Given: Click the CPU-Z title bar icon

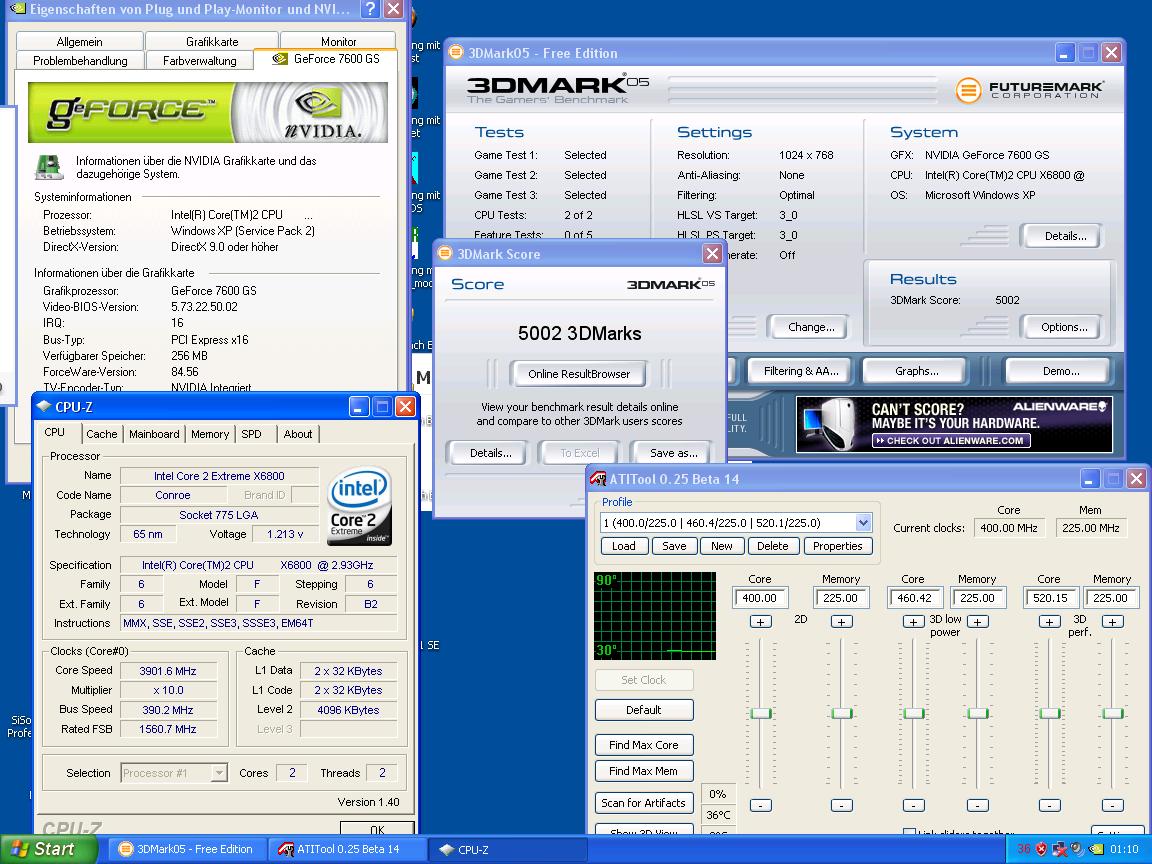Looking at the screenshot, I should click(x=44, y=406).
